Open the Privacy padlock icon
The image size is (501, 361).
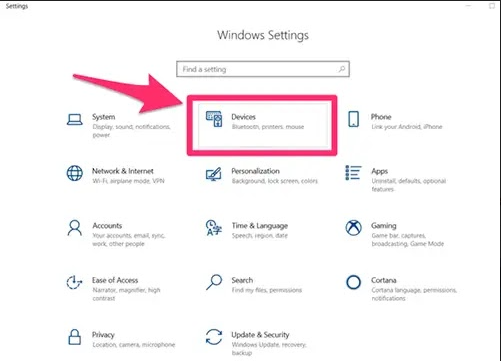pos(74,337)
